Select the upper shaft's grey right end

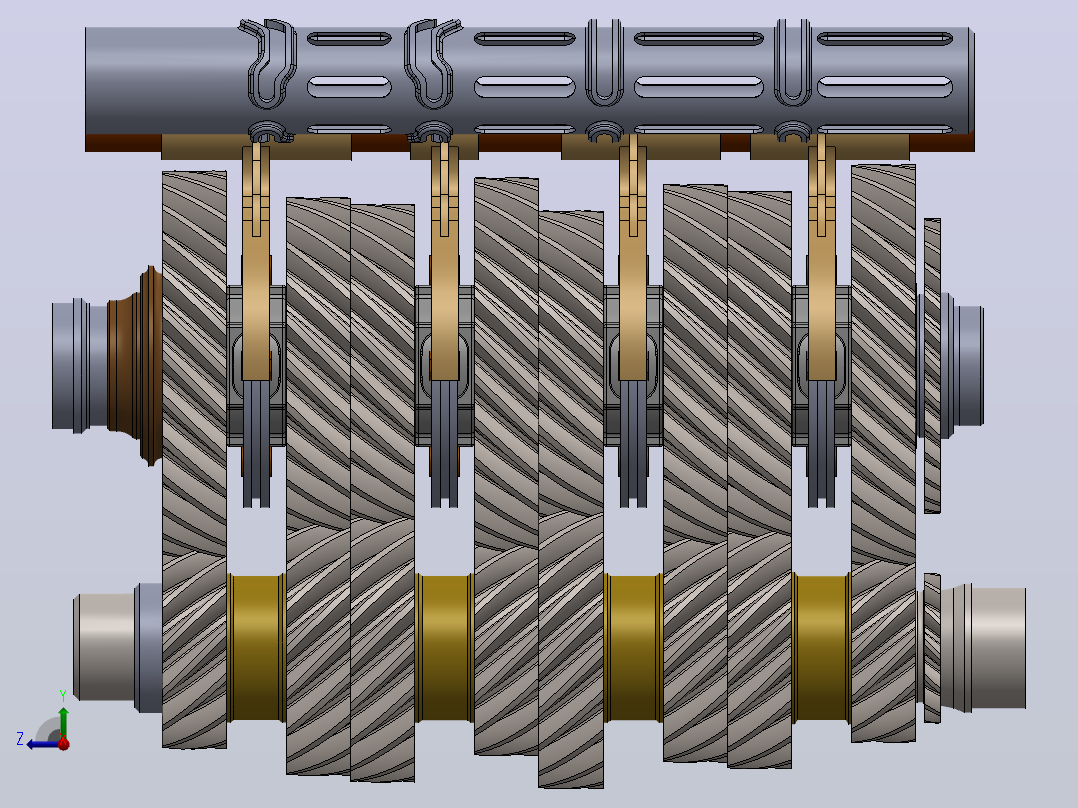tap(961, 365)
